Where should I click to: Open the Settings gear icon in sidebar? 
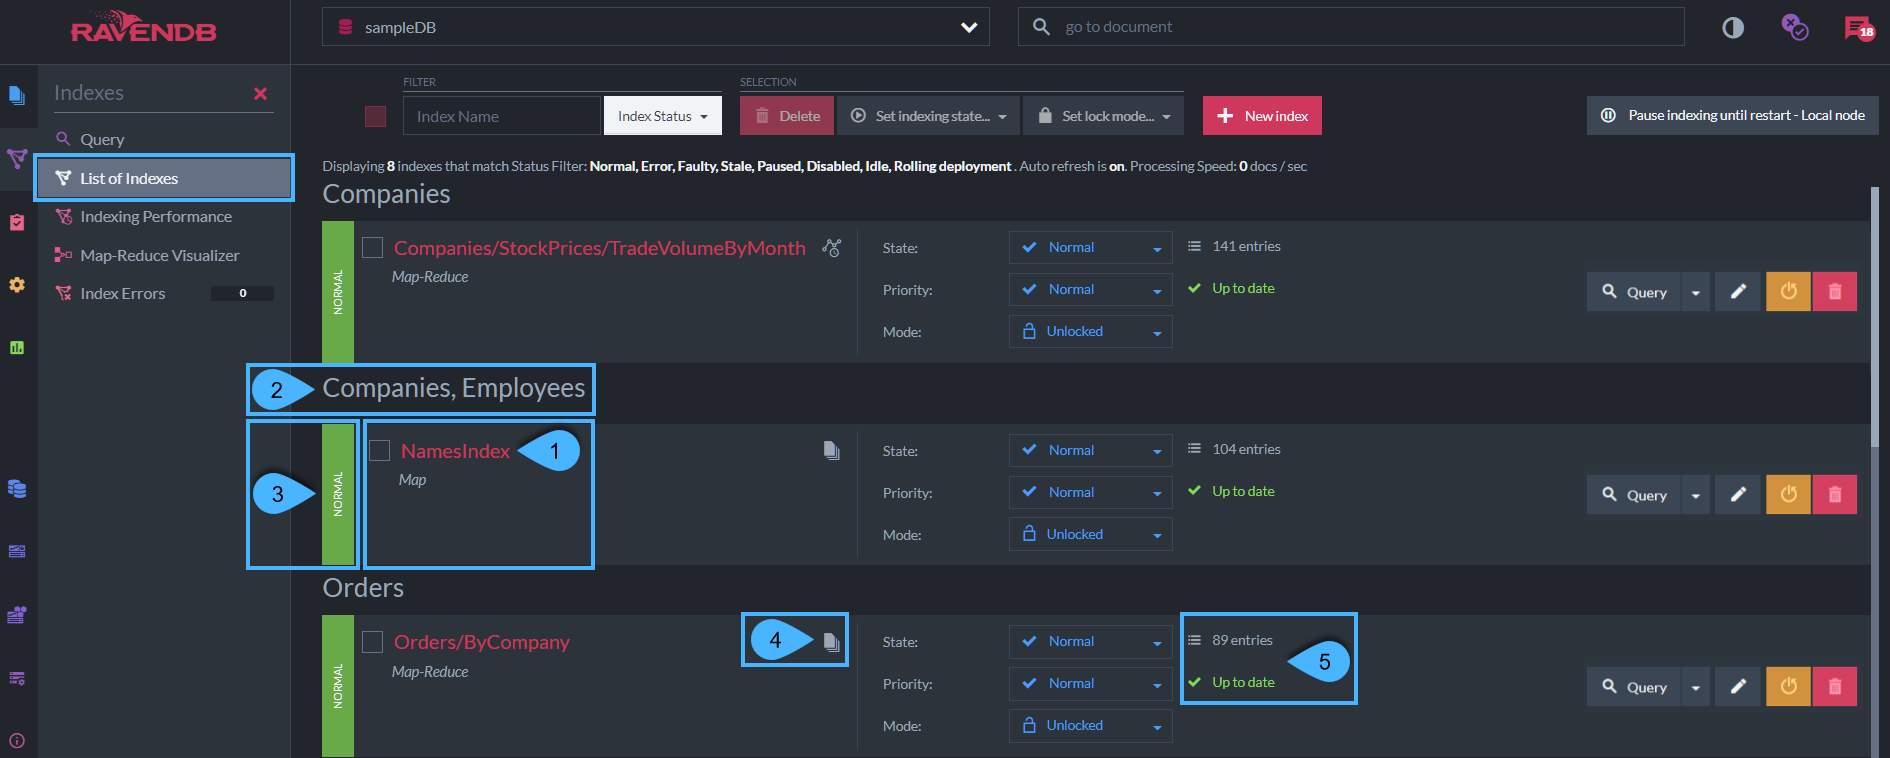pyautogui.click(x=17, y=285)
